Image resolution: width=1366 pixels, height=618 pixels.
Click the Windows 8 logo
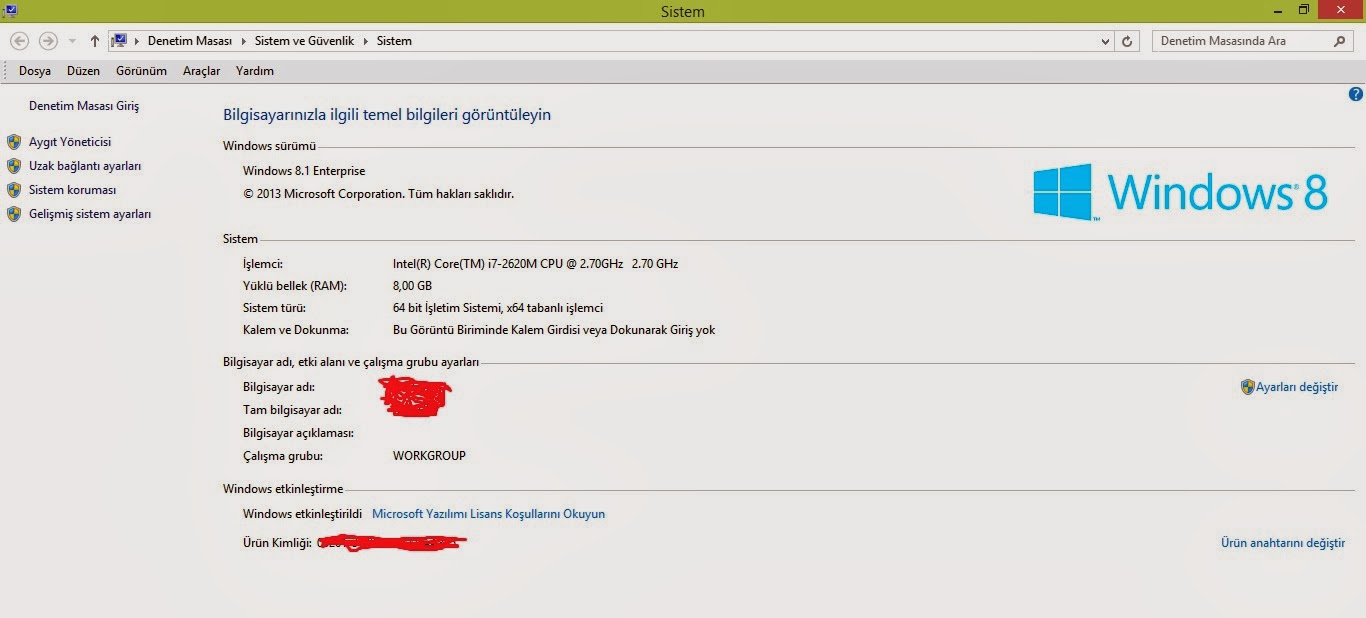pyautogui.click(x=1180, y=191)
